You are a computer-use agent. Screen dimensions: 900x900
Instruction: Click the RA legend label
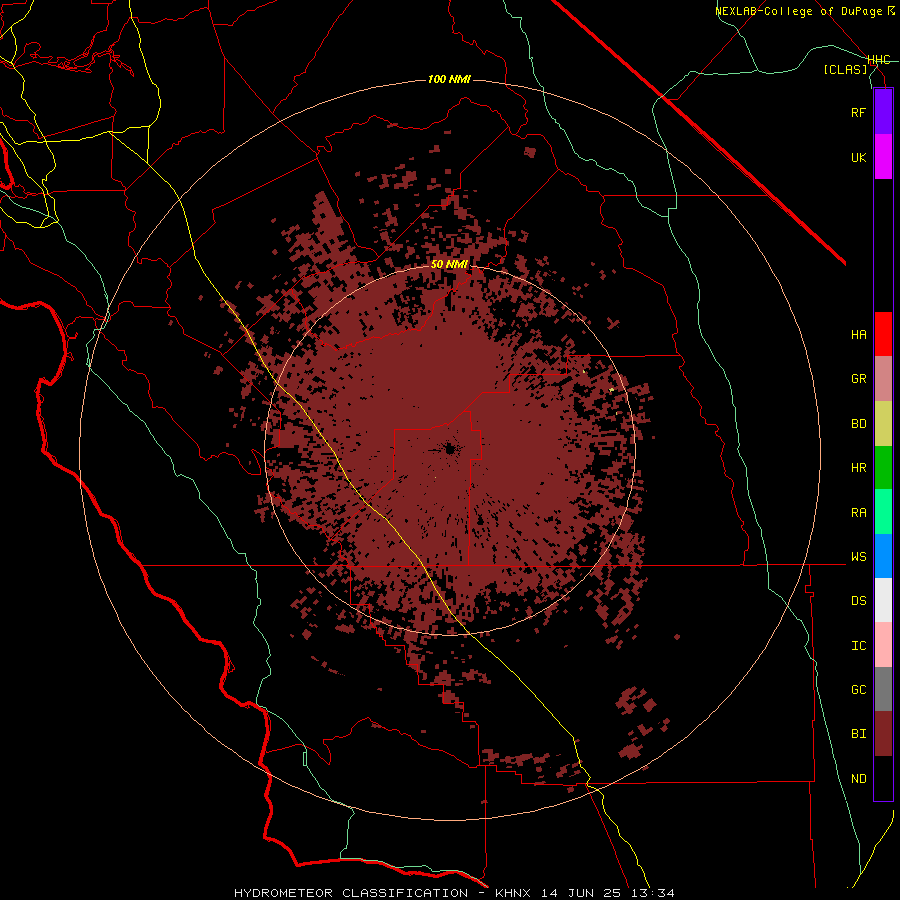point(858,513)
